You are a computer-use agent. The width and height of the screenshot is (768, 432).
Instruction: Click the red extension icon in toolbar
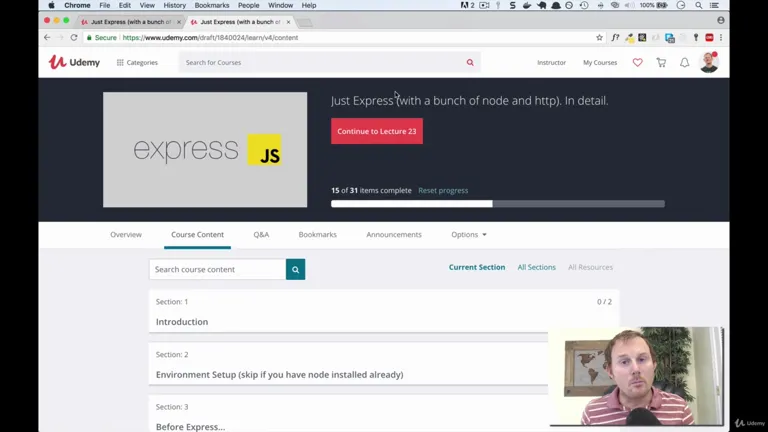709,38
